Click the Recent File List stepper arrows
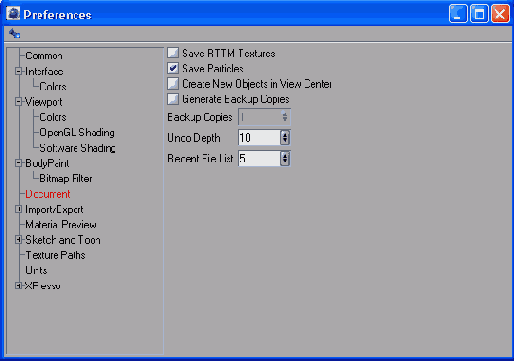Image resolution: width=514 pixels, height=361 pixels. (285, 158)
